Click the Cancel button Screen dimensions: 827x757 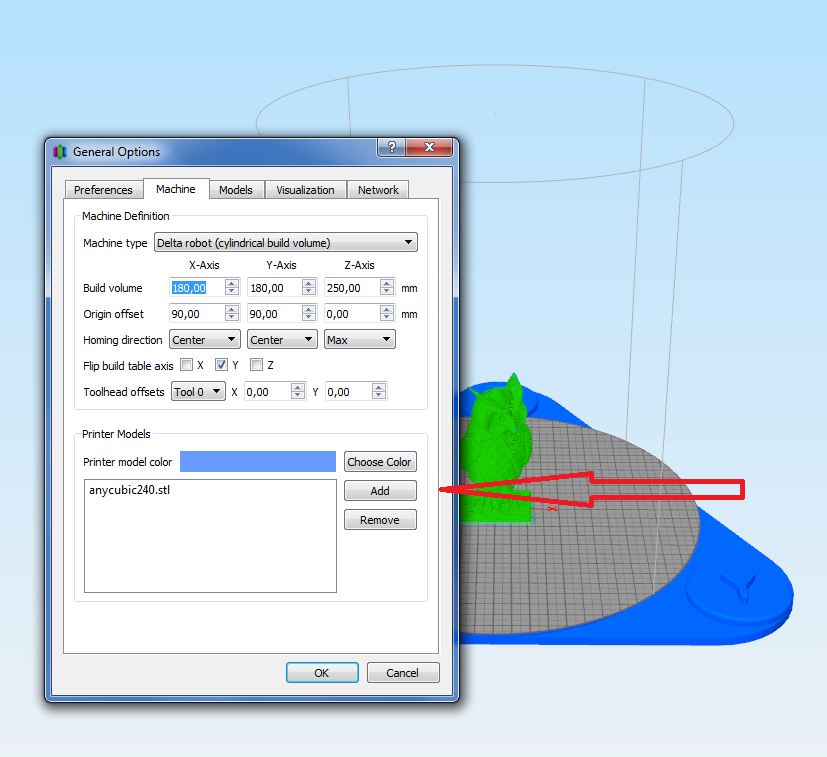(403, 673)
